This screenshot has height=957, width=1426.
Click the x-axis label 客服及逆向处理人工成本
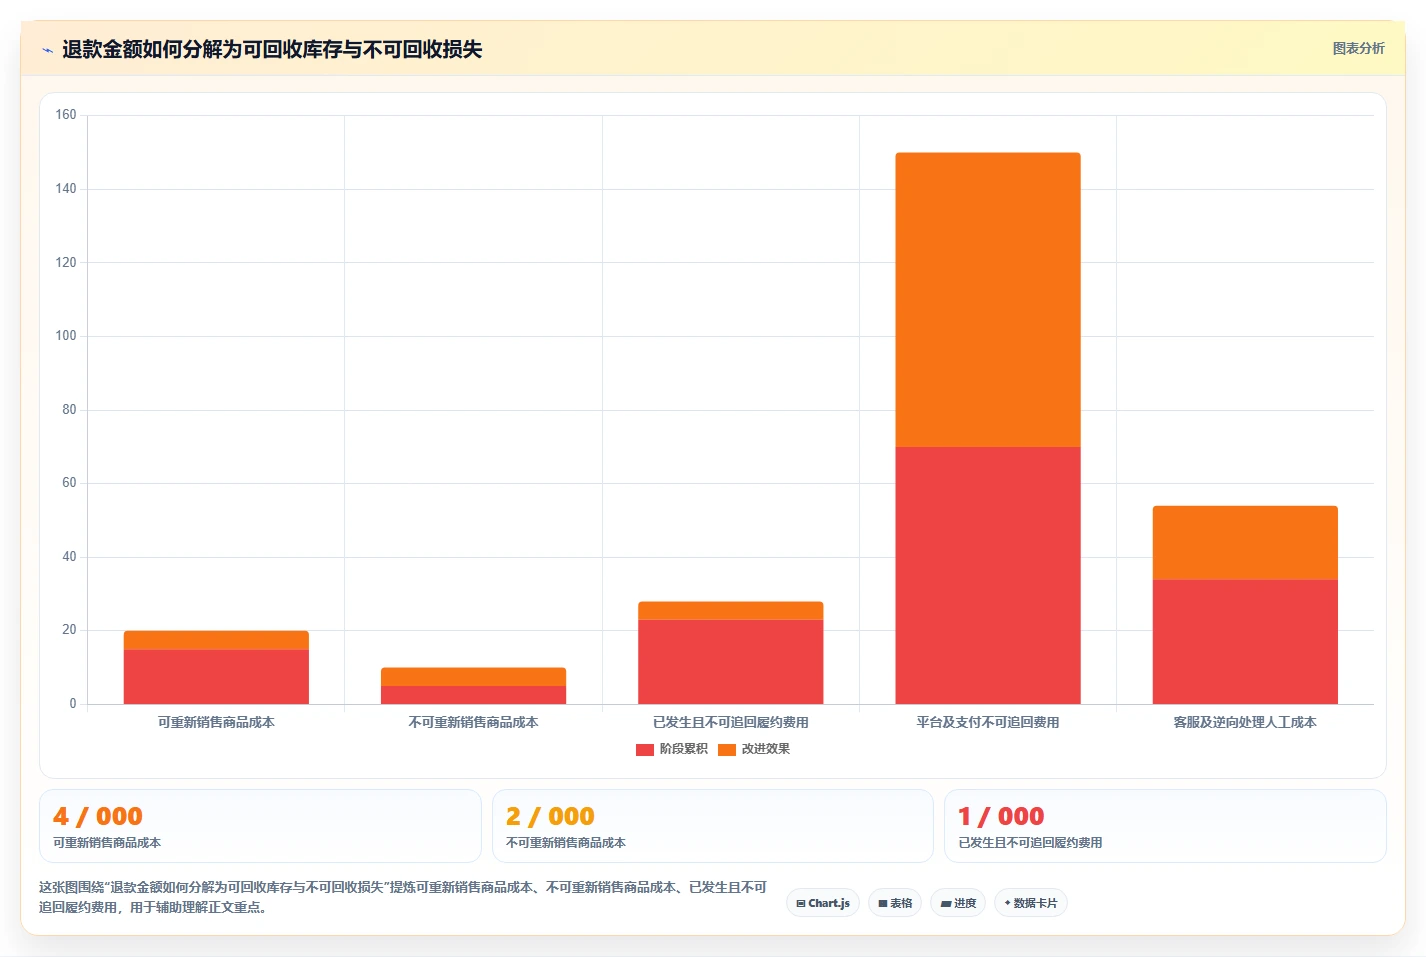coord(1245,722)
